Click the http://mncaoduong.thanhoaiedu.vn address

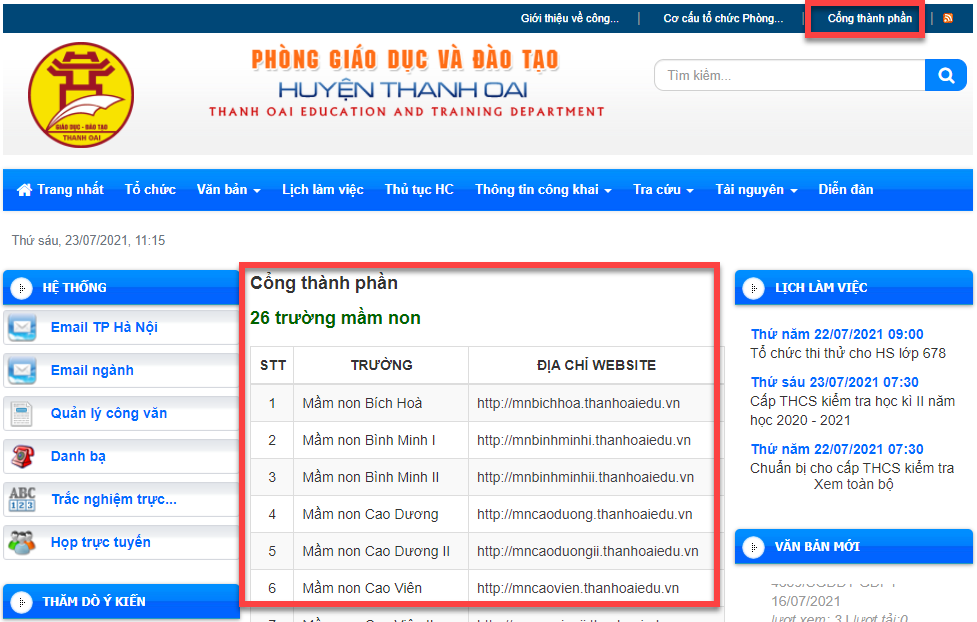point(584,514)
